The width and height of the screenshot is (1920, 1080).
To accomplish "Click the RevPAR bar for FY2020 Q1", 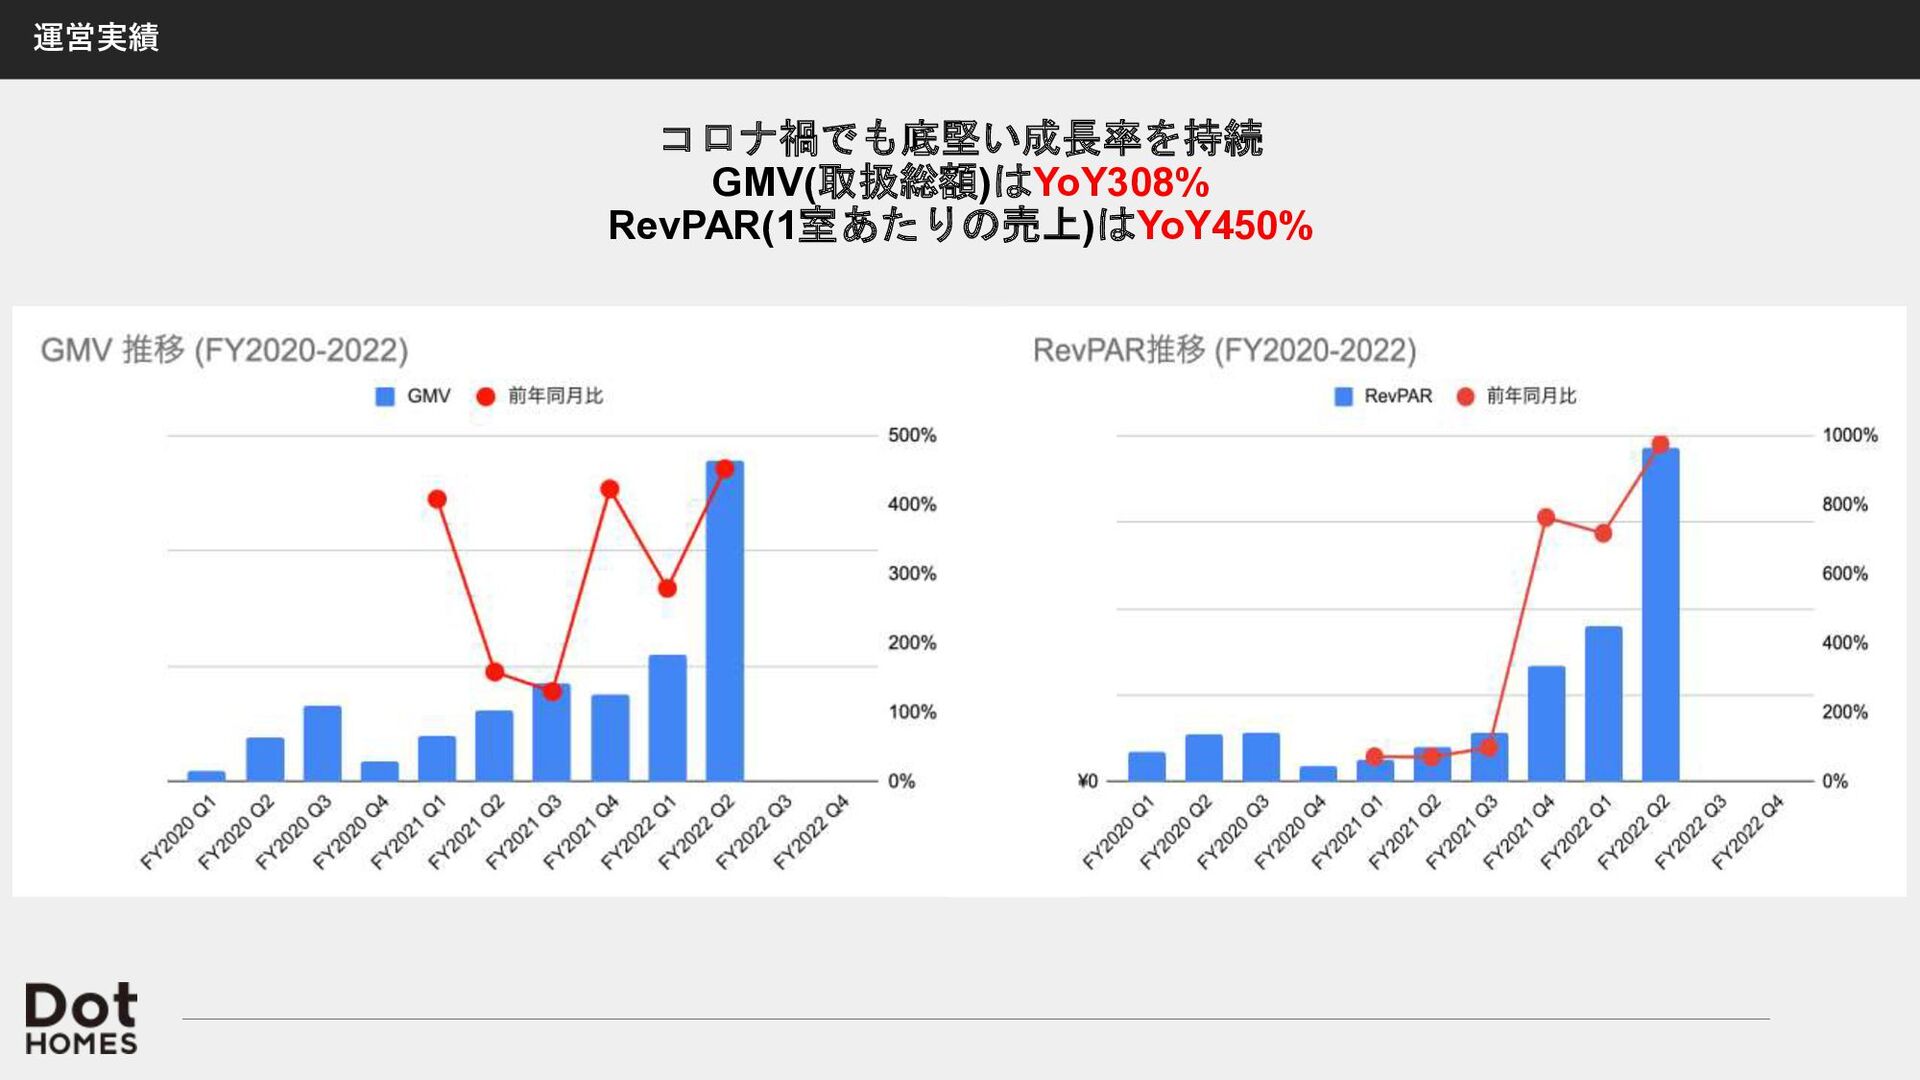I will pyautogui.click(x=1147, y=766).
